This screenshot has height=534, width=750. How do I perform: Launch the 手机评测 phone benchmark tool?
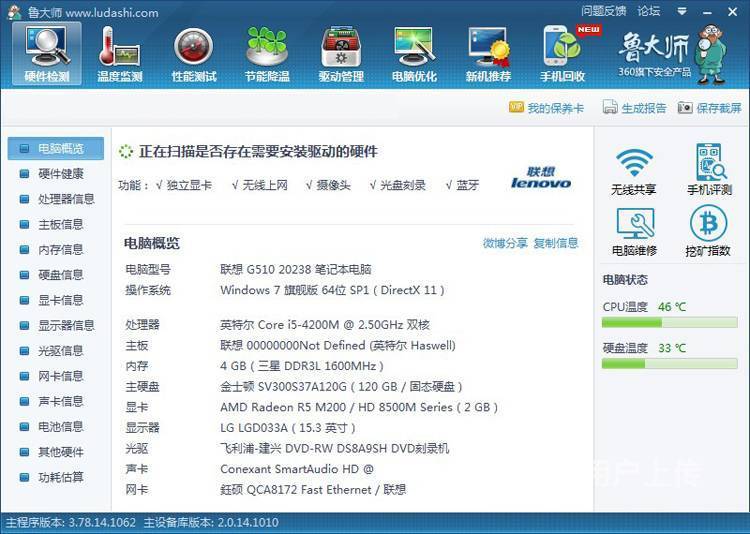[x=709, y=170]
